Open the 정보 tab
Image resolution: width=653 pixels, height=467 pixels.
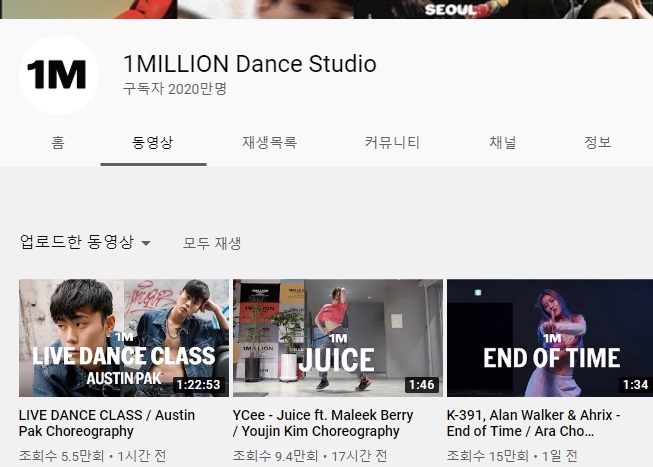click(598, 143)
